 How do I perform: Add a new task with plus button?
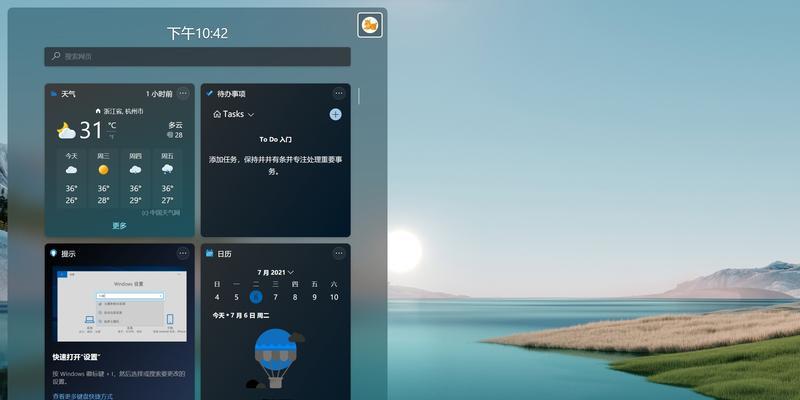[x=335, y=114]
